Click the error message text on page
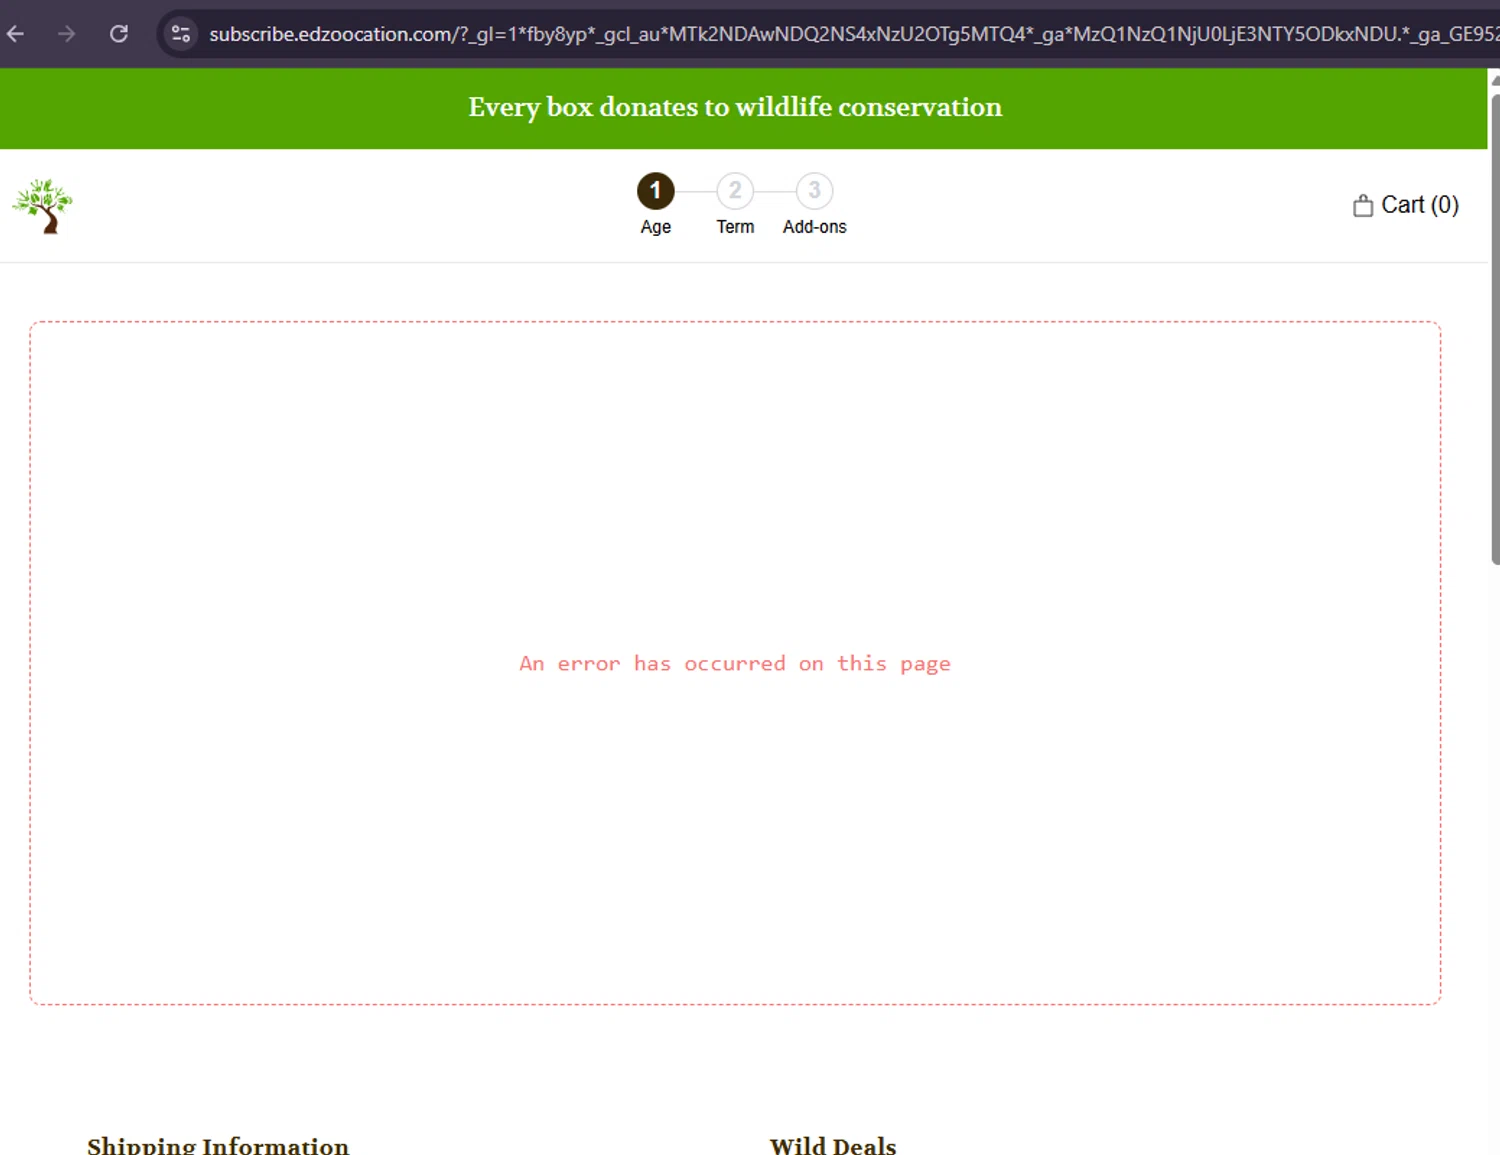 (735, 663)
